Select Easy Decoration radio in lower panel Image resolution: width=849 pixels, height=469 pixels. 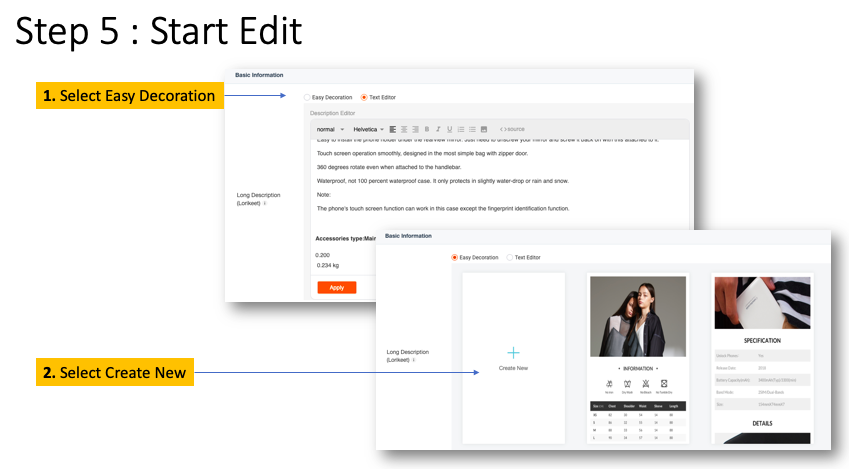tap(454, 257)
